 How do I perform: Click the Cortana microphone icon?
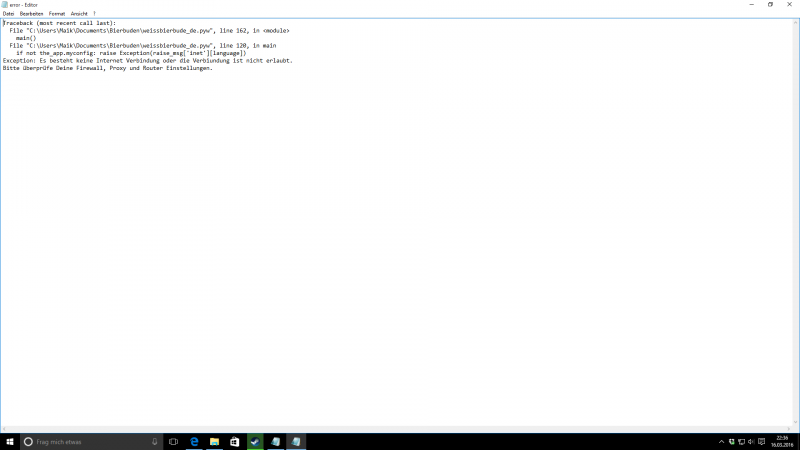[155, 441]
